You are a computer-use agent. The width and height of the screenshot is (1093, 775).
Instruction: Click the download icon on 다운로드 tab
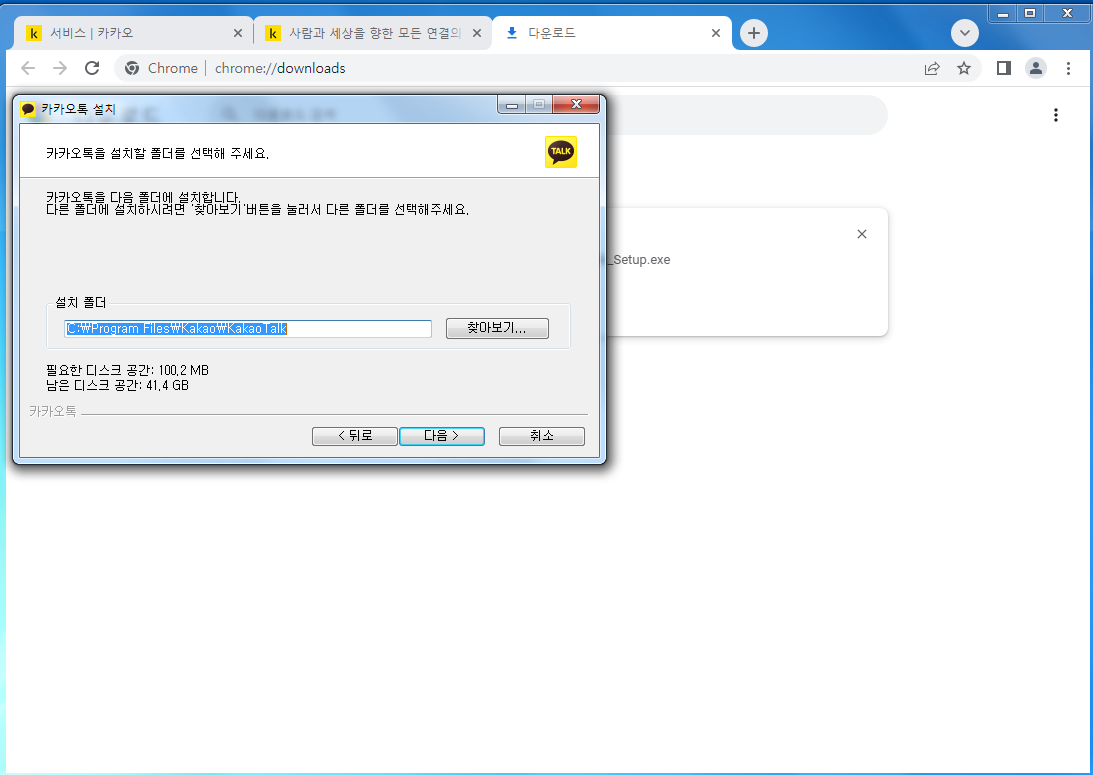click(512, 33)
